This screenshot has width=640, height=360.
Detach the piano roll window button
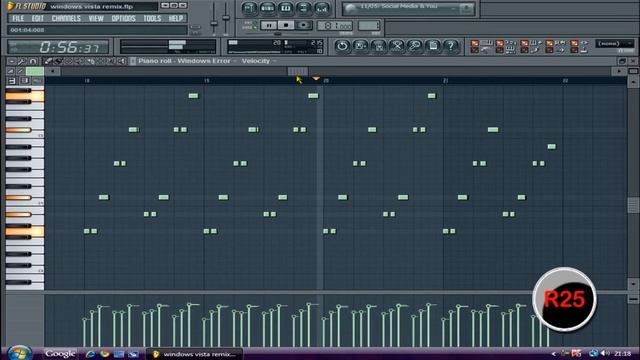[622, 61]
